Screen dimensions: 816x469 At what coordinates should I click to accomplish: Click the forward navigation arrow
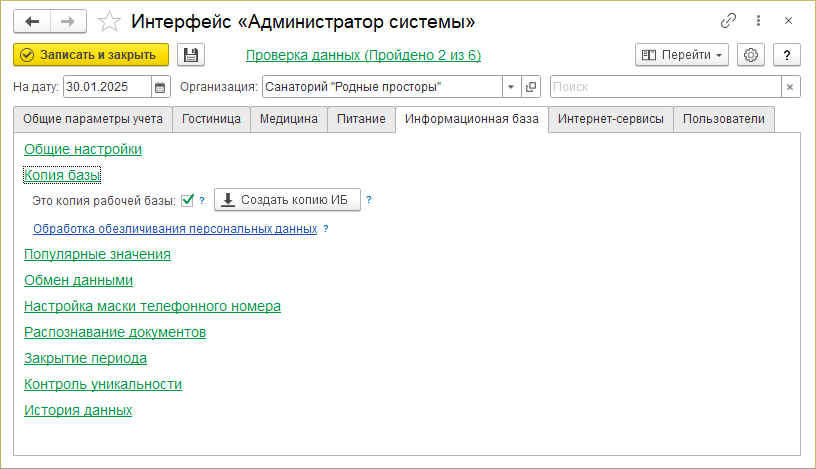click(67, 21)
